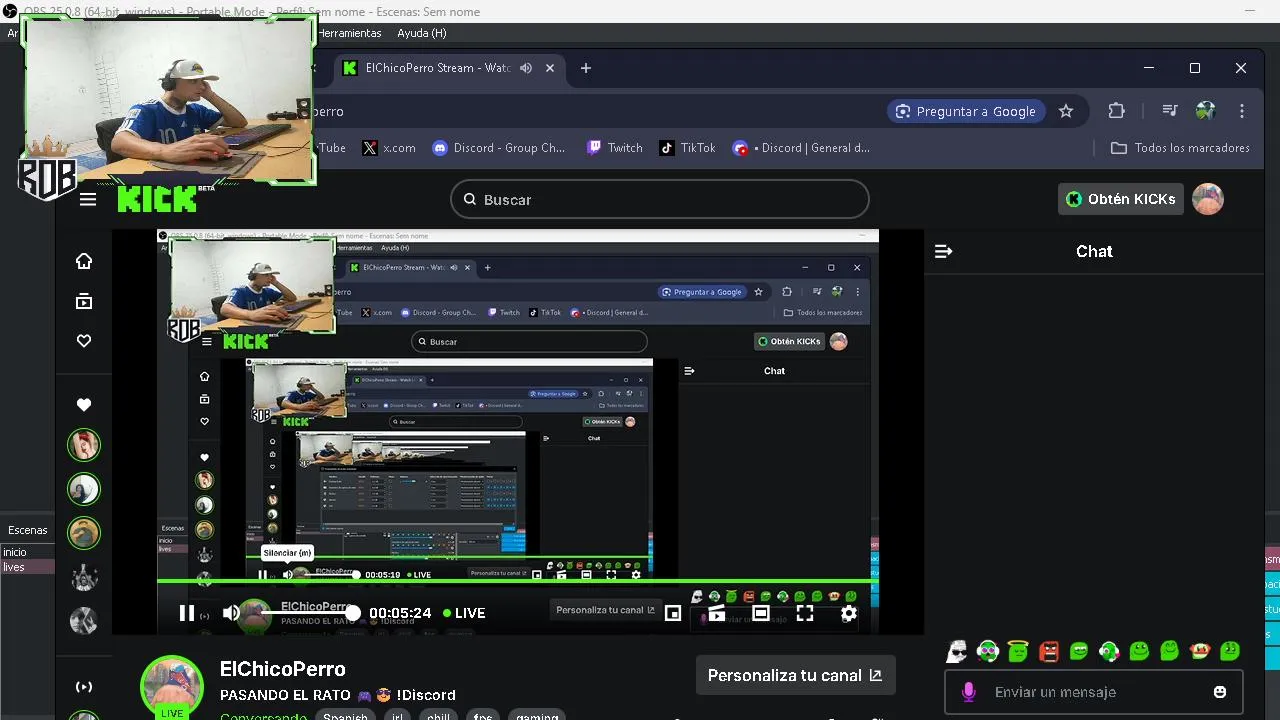
Task: Open a new browser tab
Action: click(586, 68)
